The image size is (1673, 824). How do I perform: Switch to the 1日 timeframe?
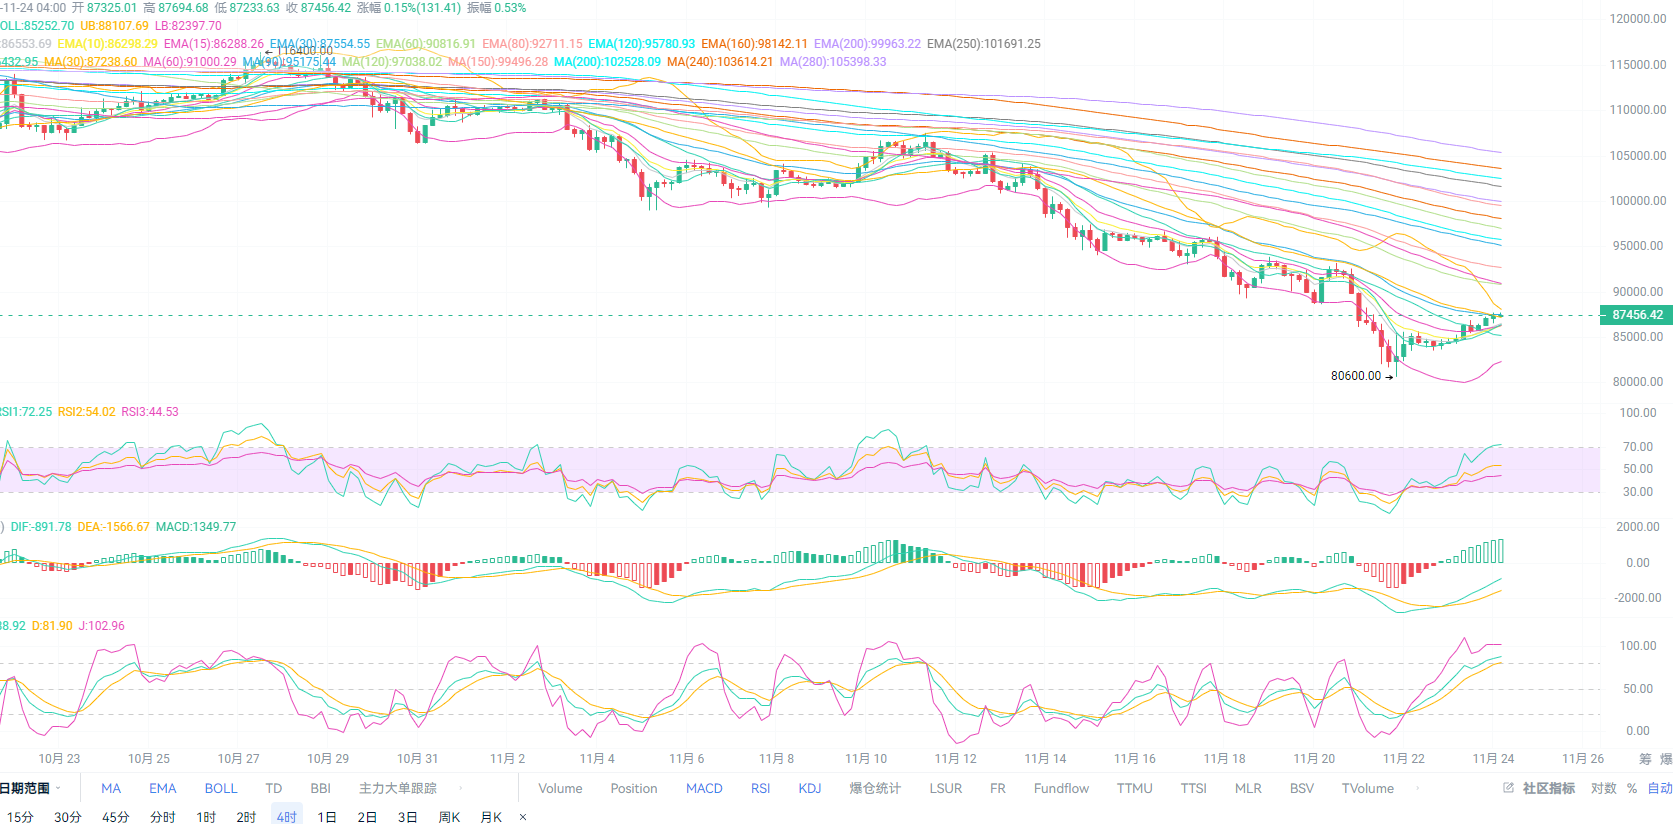(x=327, y=817)
